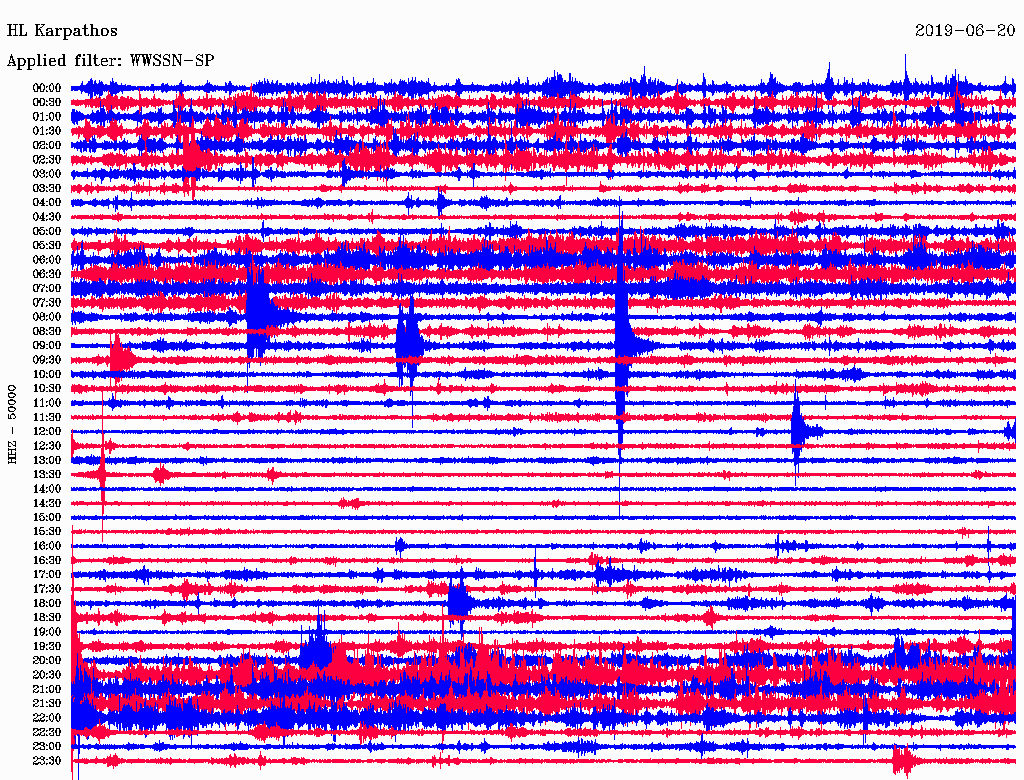
Task: Select the 23:30 time label
Action: (x=47, y=761)
